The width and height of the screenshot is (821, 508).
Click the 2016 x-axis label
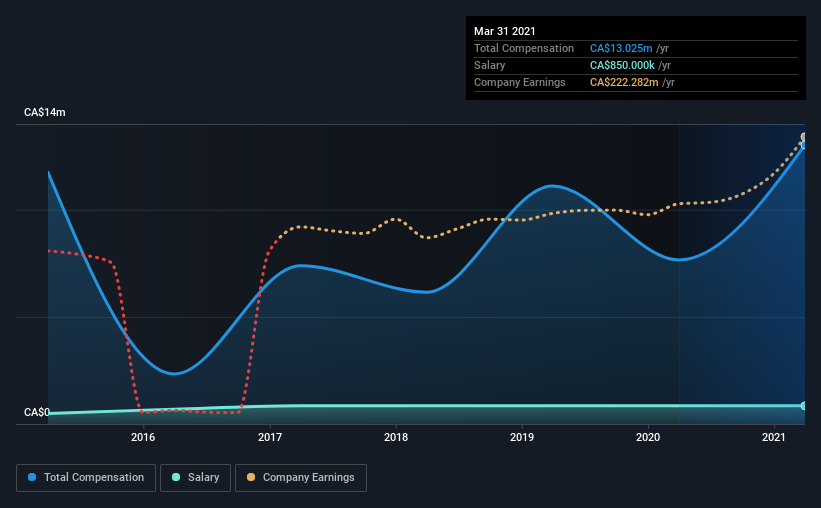(143, 437)
